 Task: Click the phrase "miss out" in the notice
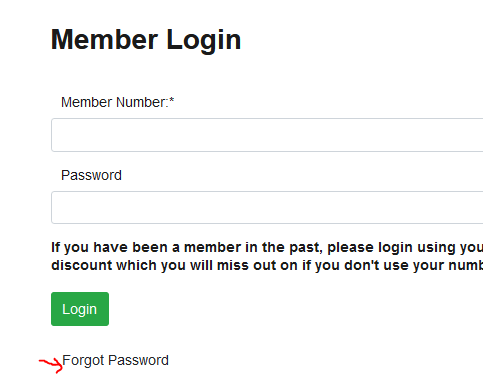click(241, 265)
